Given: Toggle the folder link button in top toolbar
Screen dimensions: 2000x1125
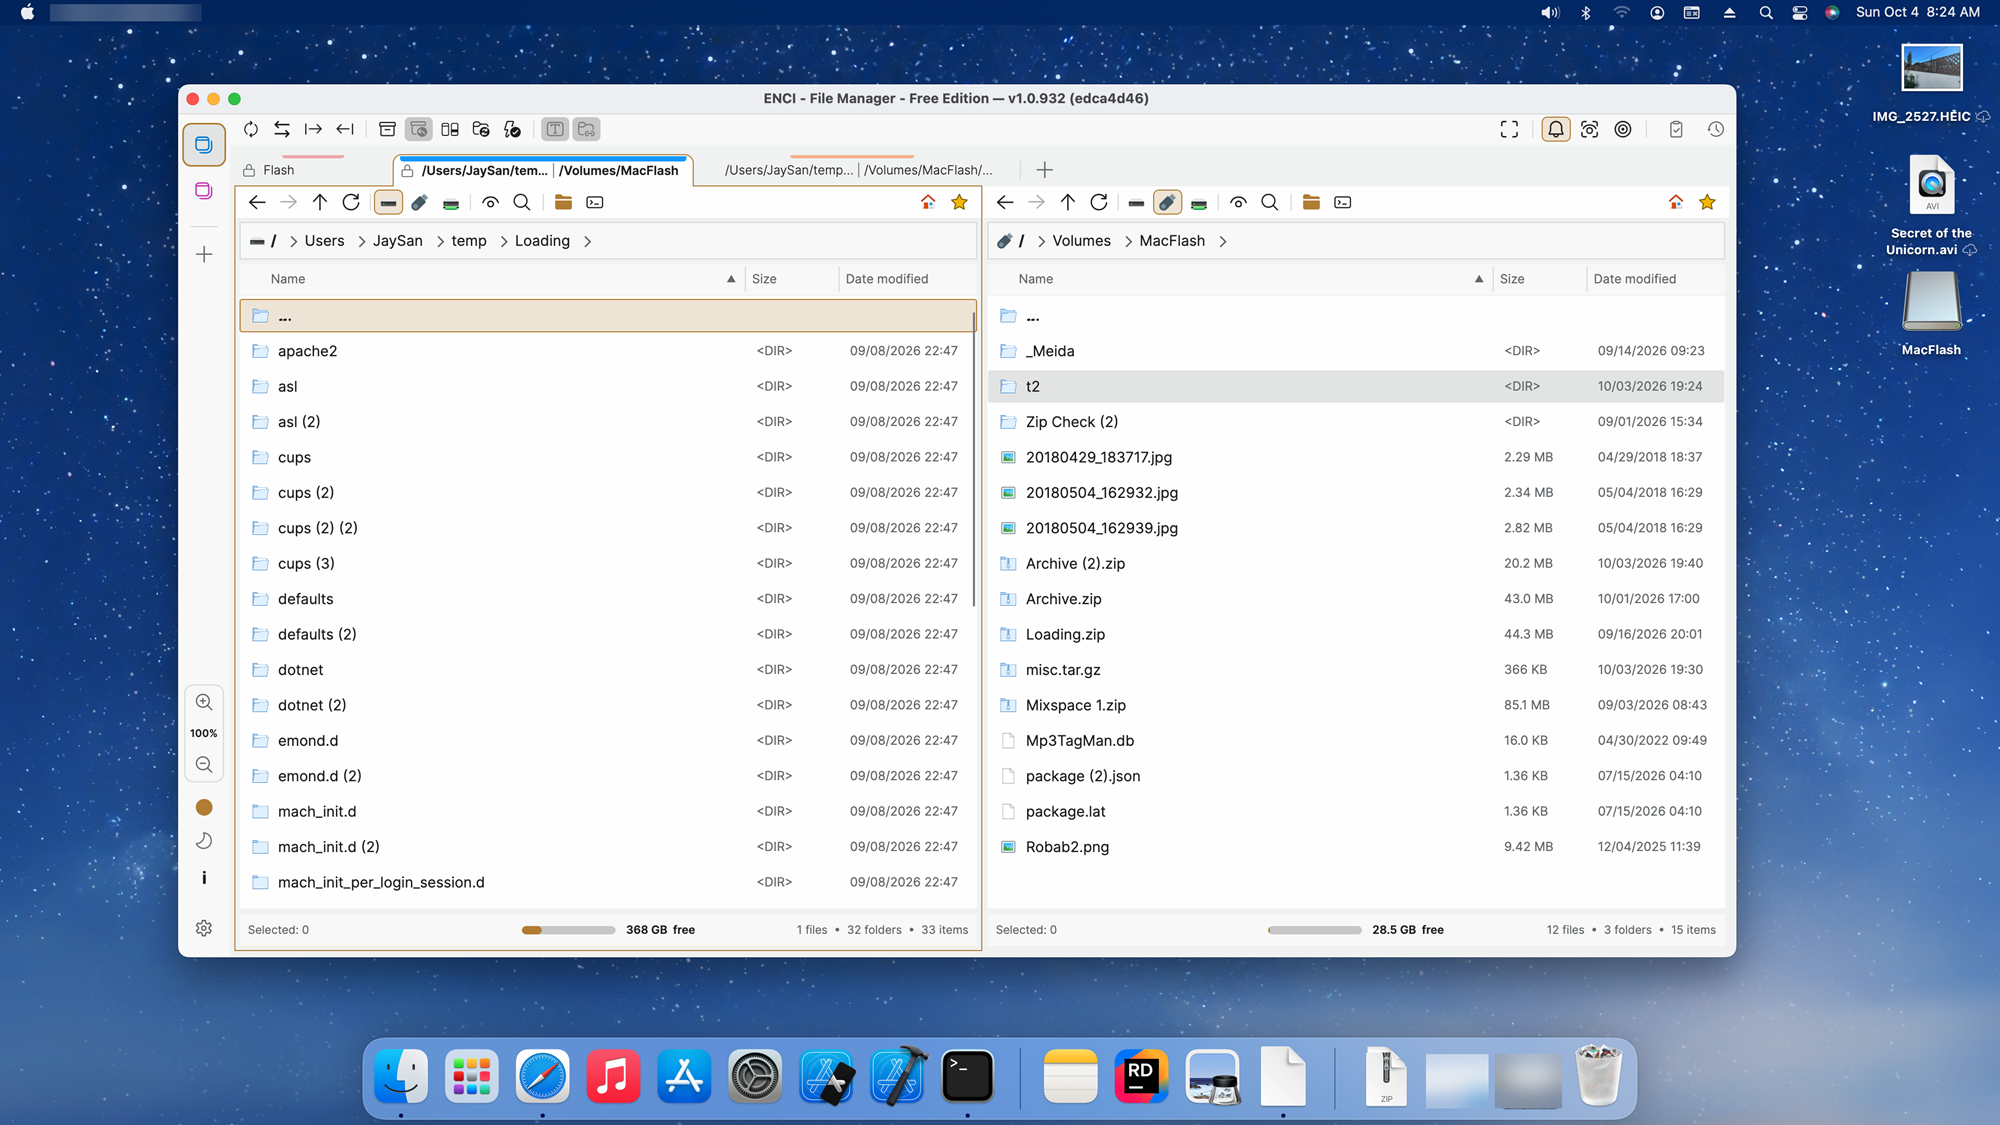Looking at the screenshot, I should [587, 129].
